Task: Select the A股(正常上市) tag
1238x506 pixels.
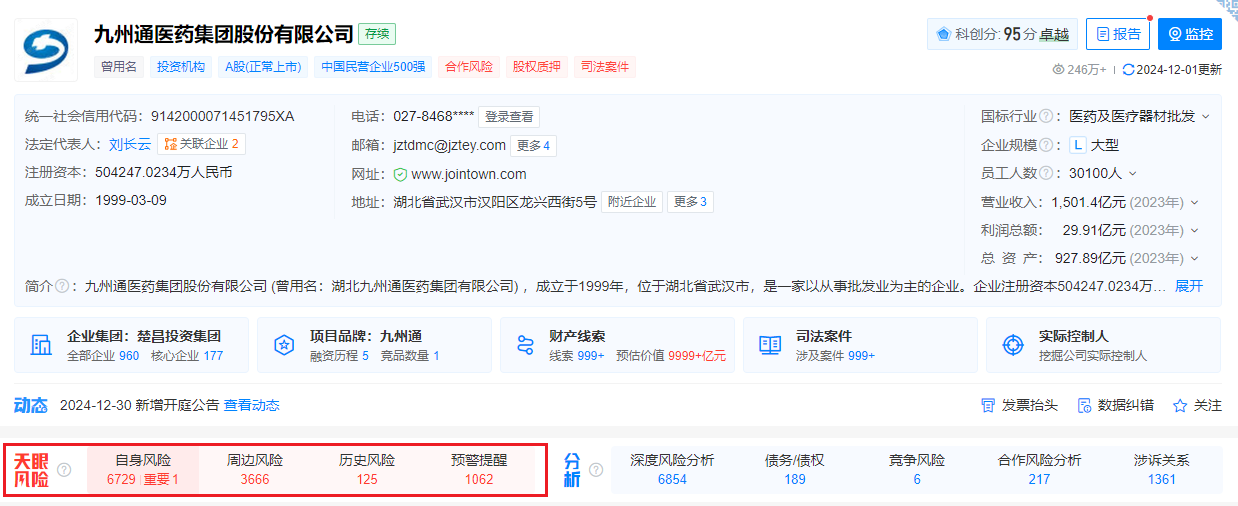Action: [263, 67]
